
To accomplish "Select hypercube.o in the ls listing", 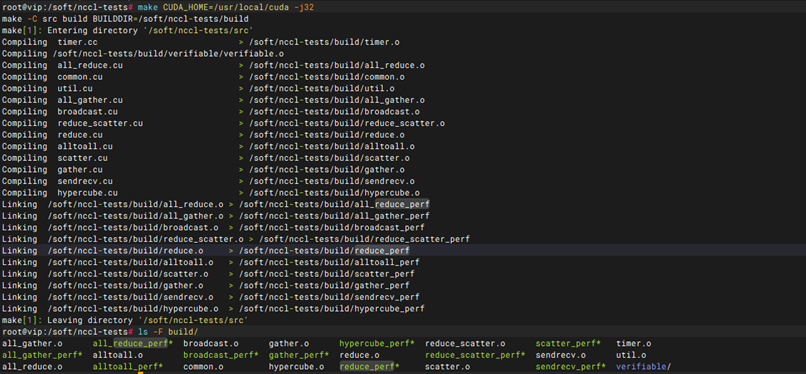I will point(297,367).
